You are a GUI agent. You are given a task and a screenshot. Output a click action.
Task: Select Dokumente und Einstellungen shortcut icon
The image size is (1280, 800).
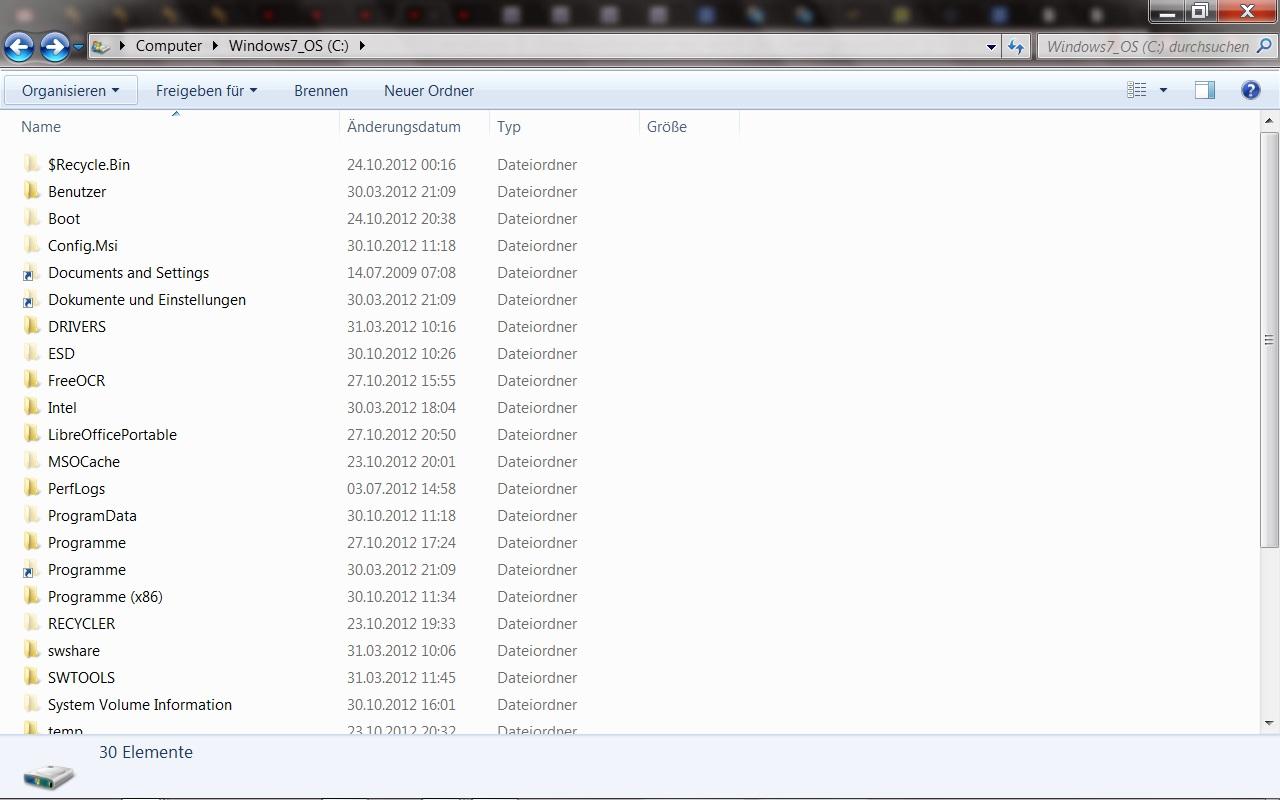tap(32, 299)
